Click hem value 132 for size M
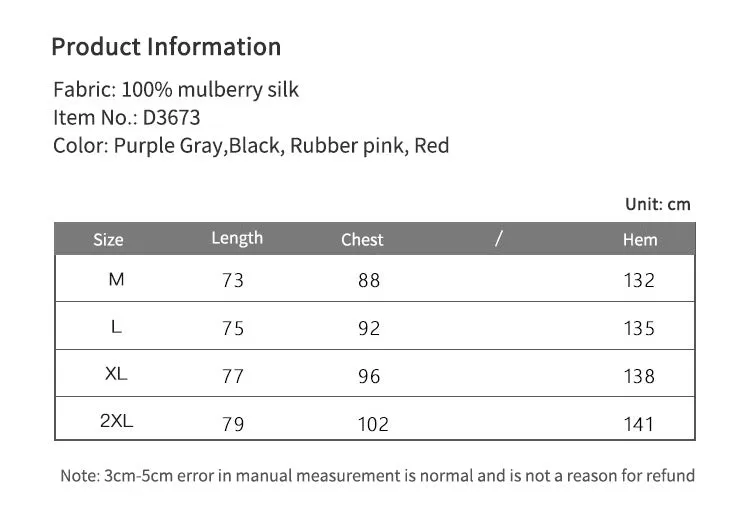The image size is (750, 513). click(639, 280)
